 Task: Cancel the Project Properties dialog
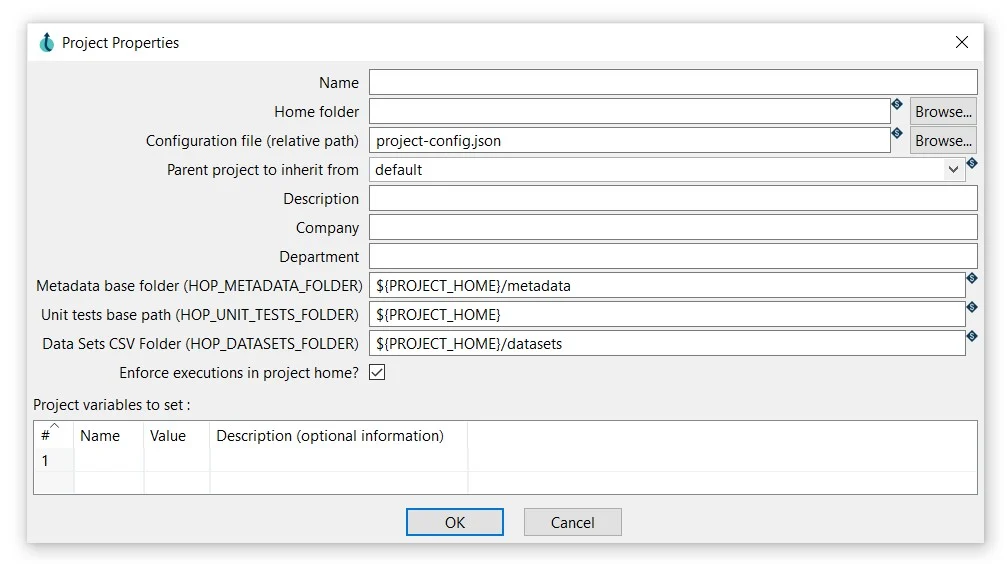click(572, 522)
